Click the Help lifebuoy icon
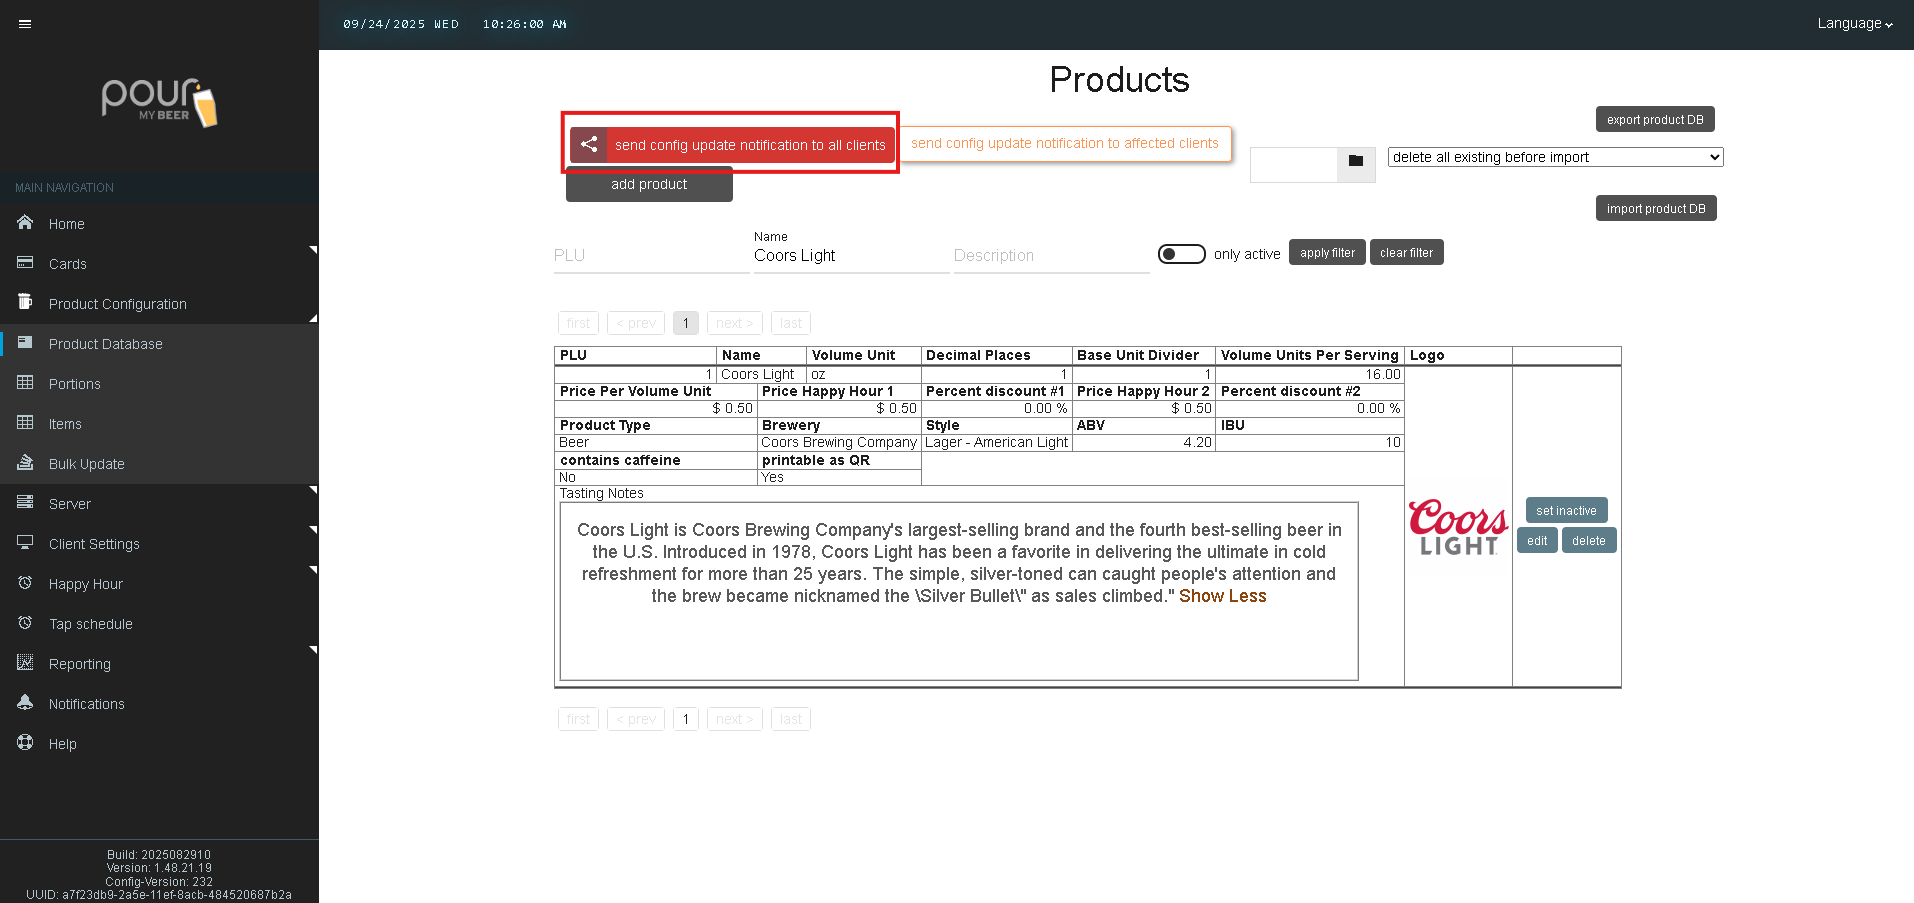 25,743
